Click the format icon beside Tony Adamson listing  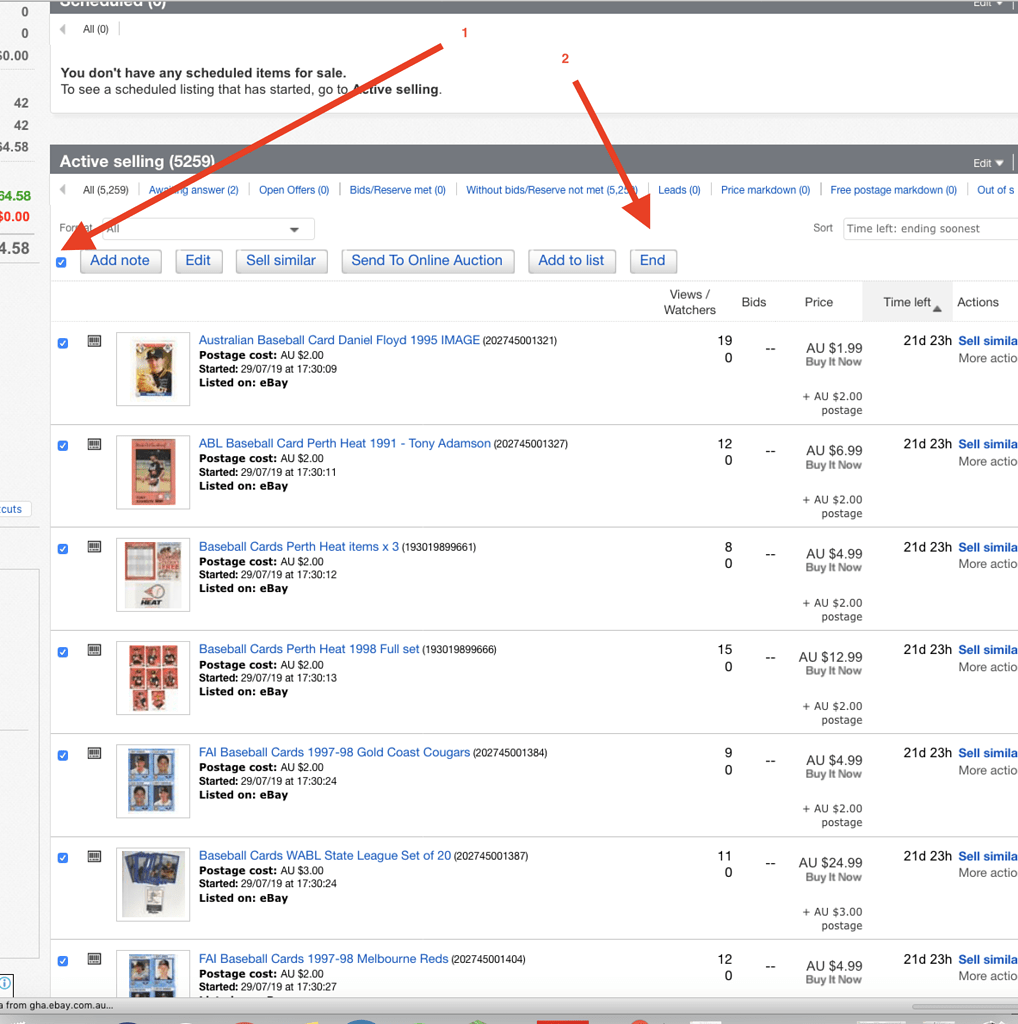pos(95,444)
